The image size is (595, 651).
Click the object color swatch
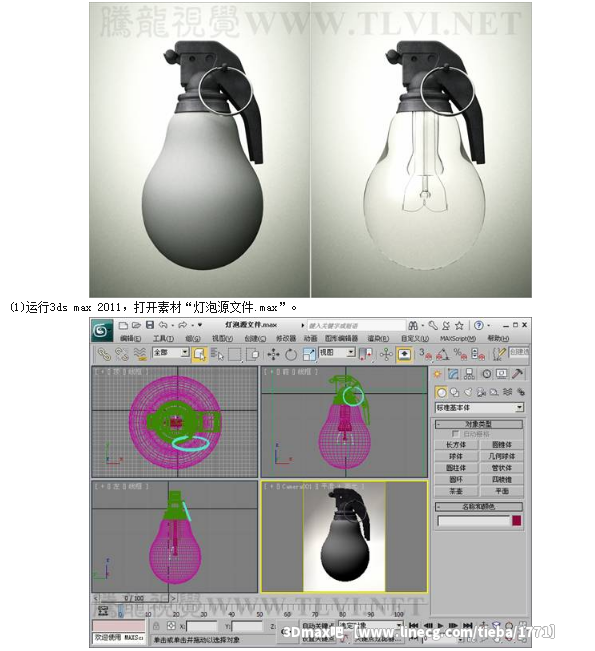[x=517, y=521]
